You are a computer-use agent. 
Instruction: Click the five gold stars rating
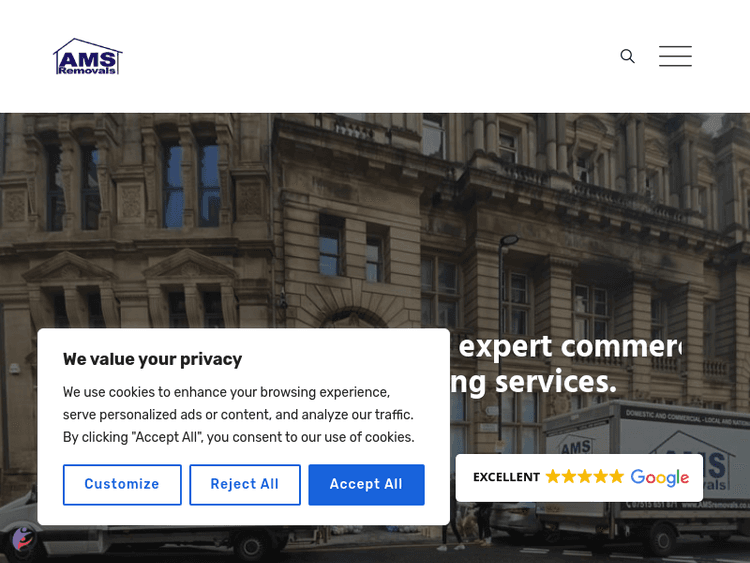tap(585, 476)
